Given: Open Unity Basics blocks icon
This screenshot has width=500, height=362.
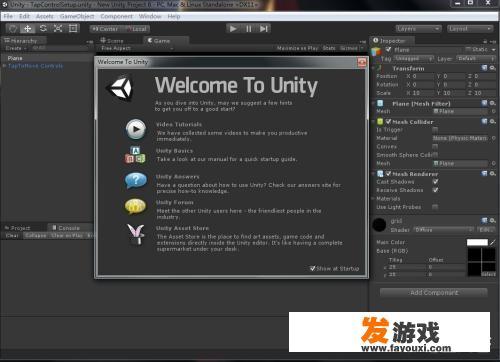Looking at the screenshot, I should point(135,155).
